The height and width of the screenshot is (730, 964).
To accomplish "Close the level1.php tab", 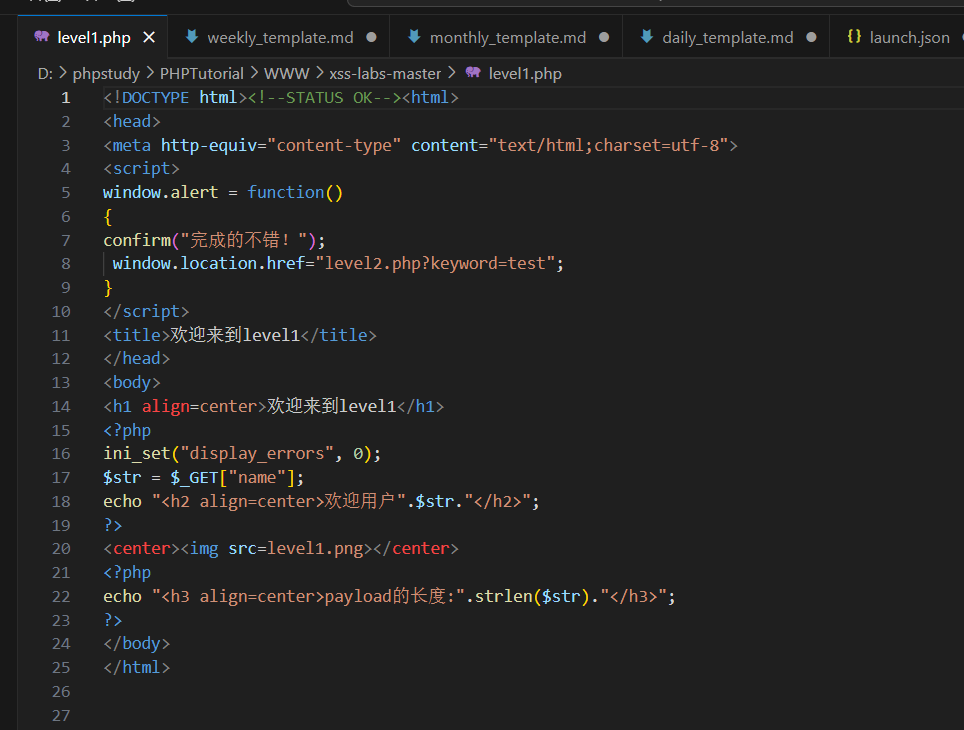I will tap(149, 38).
